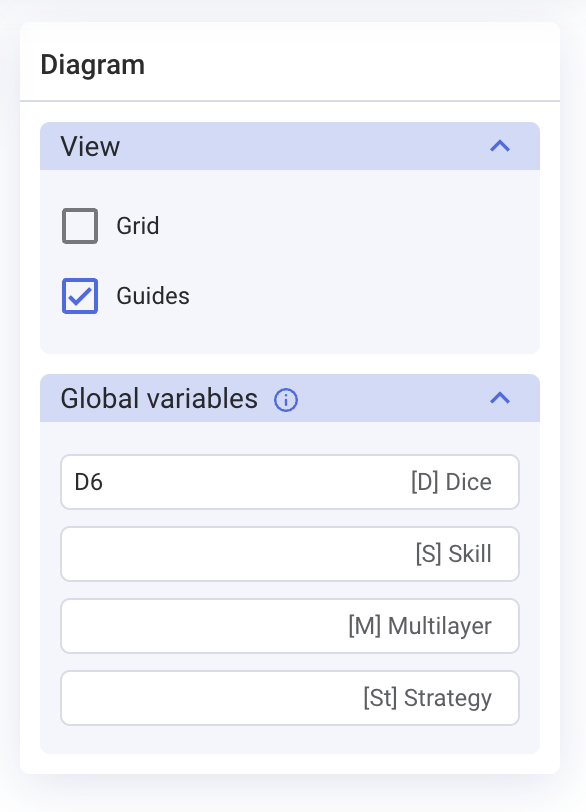The height and width of the screenshot is (812, 586).
Task: Click the View section header title
Action: click(90, 146)
